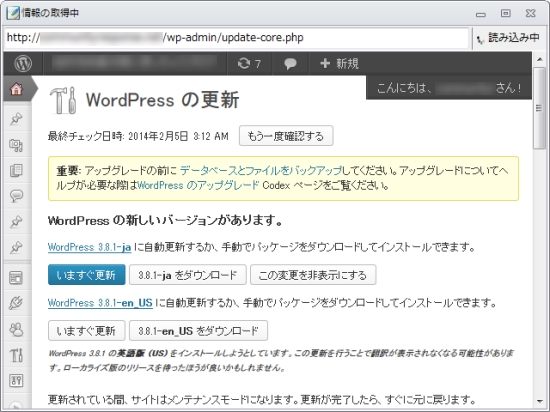
Task: Click the scrollbar down arrow
Action: tap(539, 401)
